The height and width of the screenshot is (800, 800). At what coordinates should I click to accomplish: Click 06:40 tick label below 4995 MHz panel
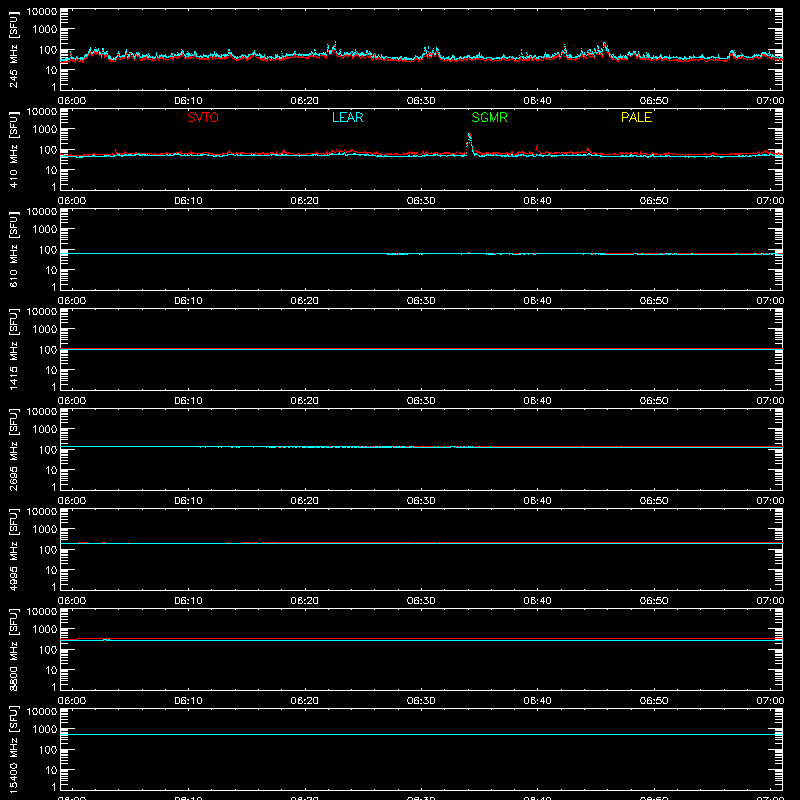[x=537, y=601]
